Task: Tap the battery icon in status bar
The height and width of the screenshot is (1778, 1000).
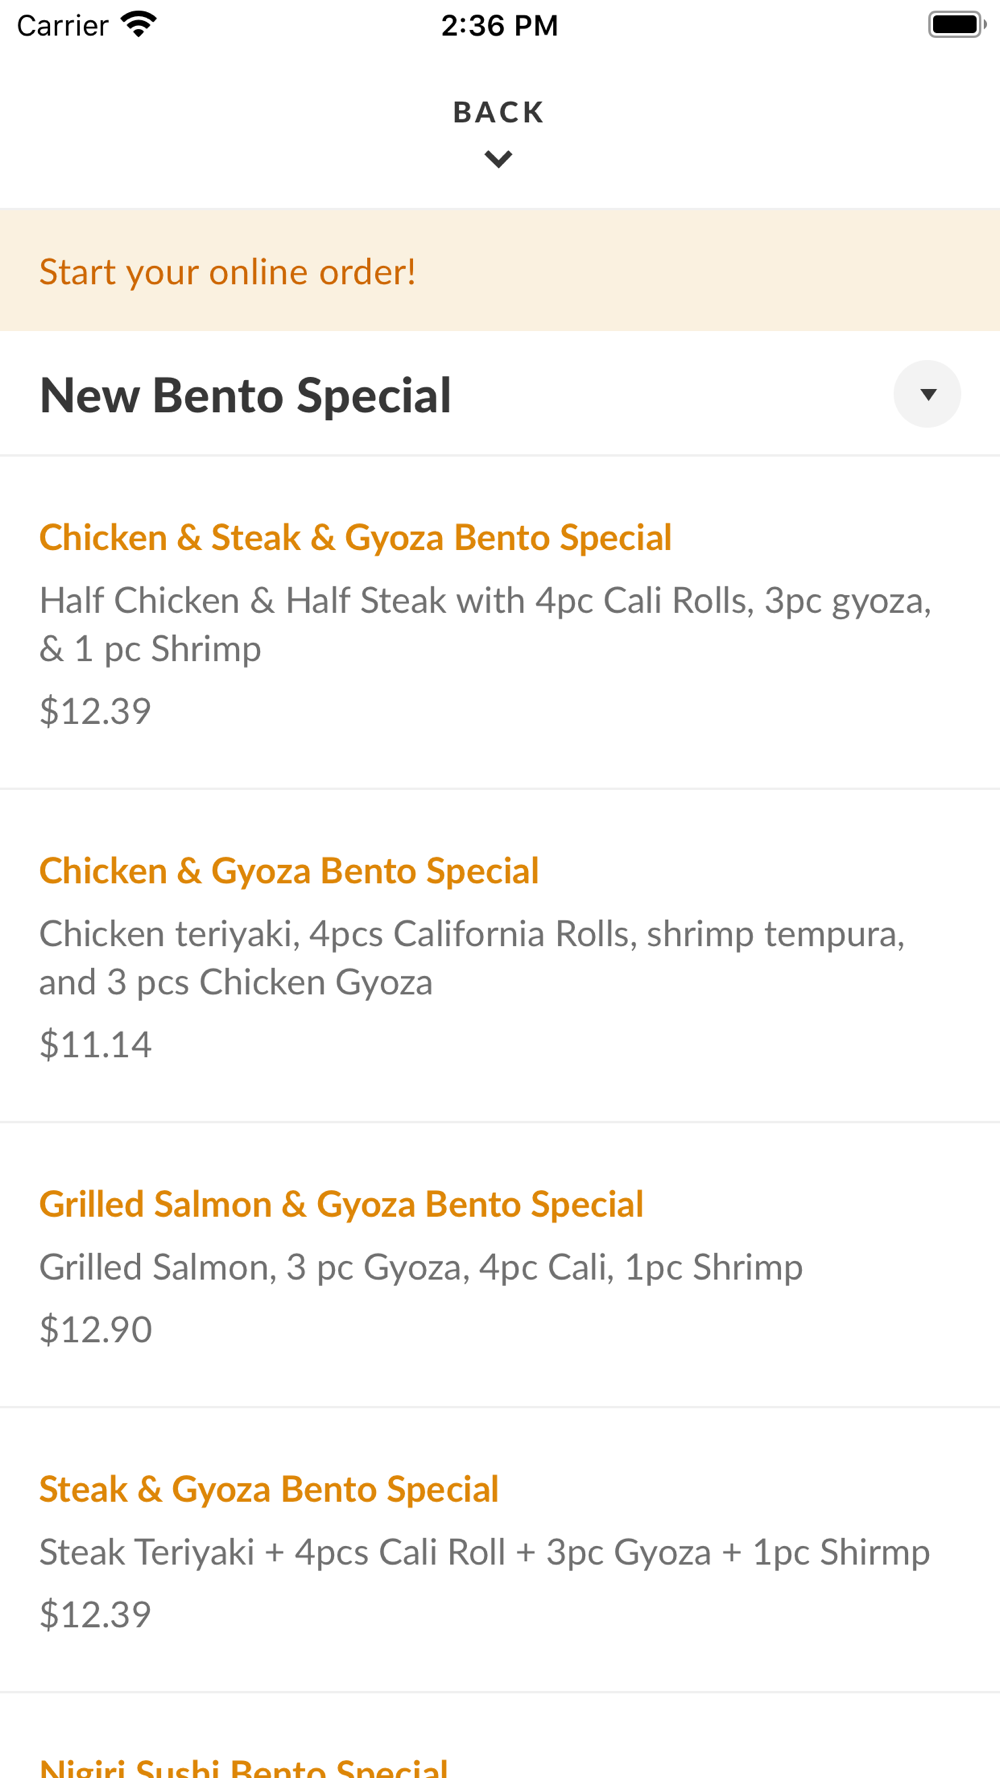Action: click(x=955, y=24)
